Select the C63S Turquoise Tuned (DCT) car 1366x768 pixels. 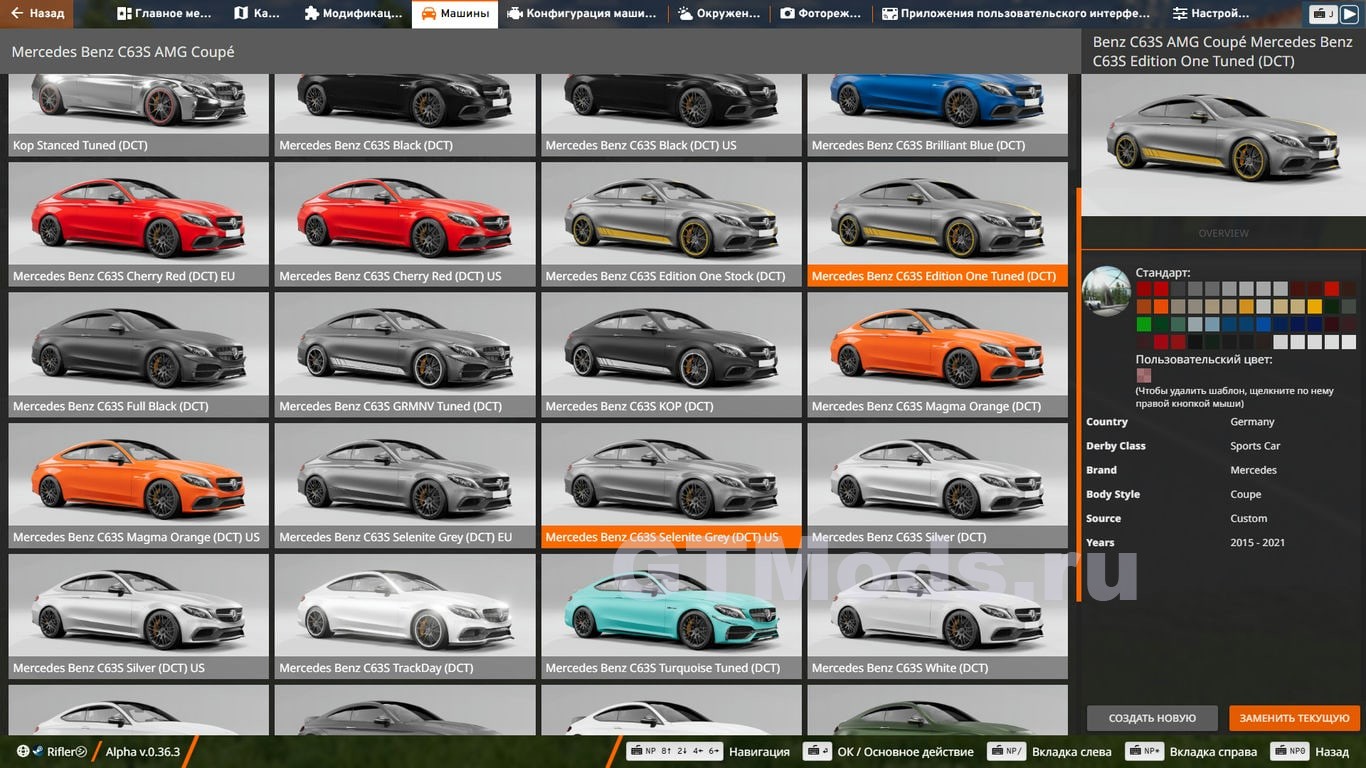tap(671, 617)
